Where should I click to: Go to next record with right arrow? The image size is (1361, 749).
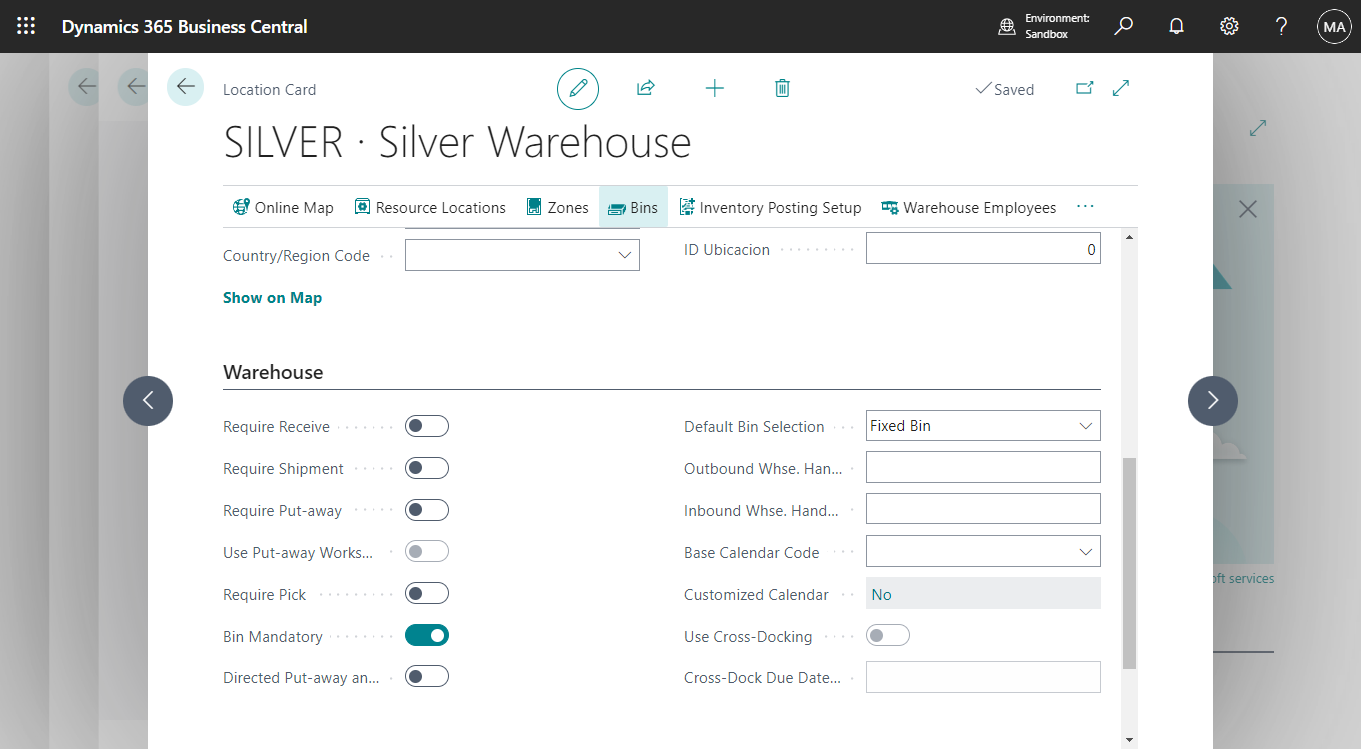[1212, 401]
